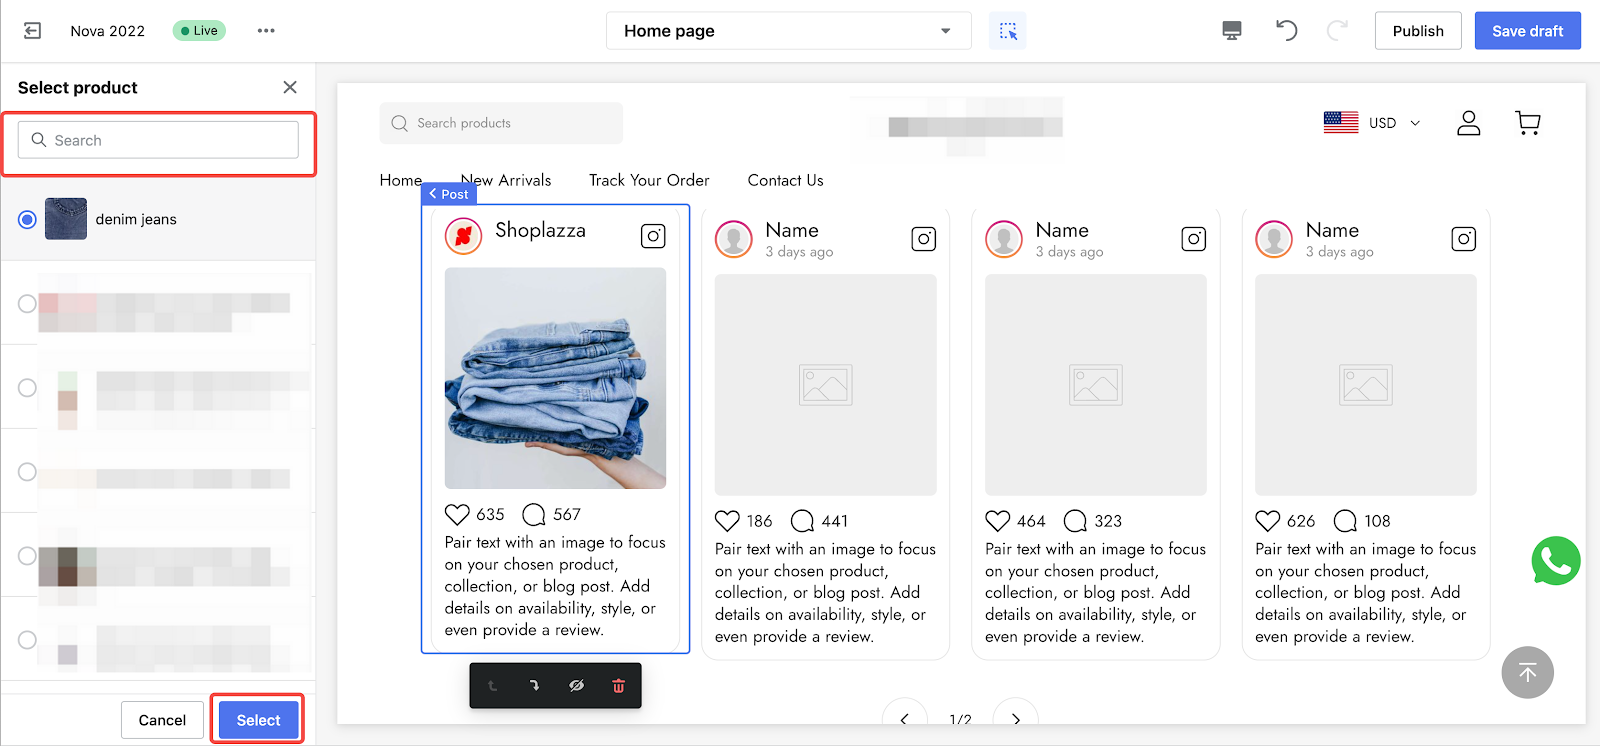Open the shopping cart icon
1600x746 pixels.
pyautogui.click(x=1528, y=123)
